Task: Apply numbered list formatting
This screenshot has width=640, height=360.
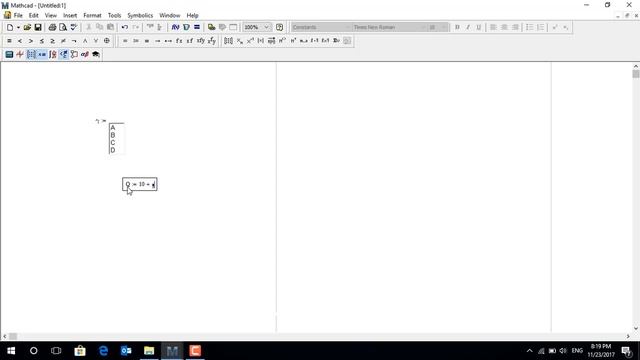Action: [x=540, y=27]
